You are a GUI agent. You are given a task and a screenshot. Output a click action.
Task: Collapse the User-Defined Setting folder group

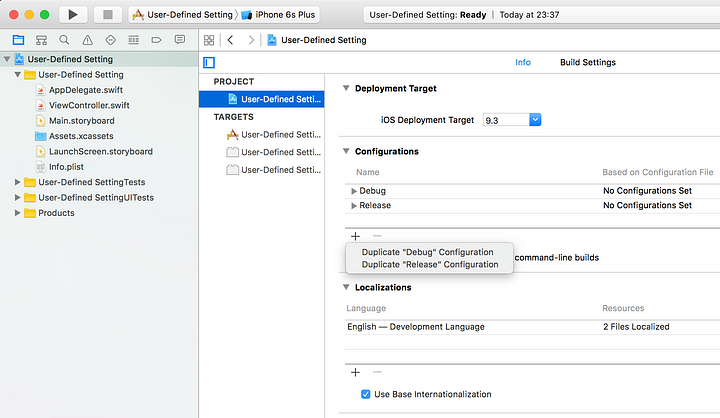[x=17, y=74]
